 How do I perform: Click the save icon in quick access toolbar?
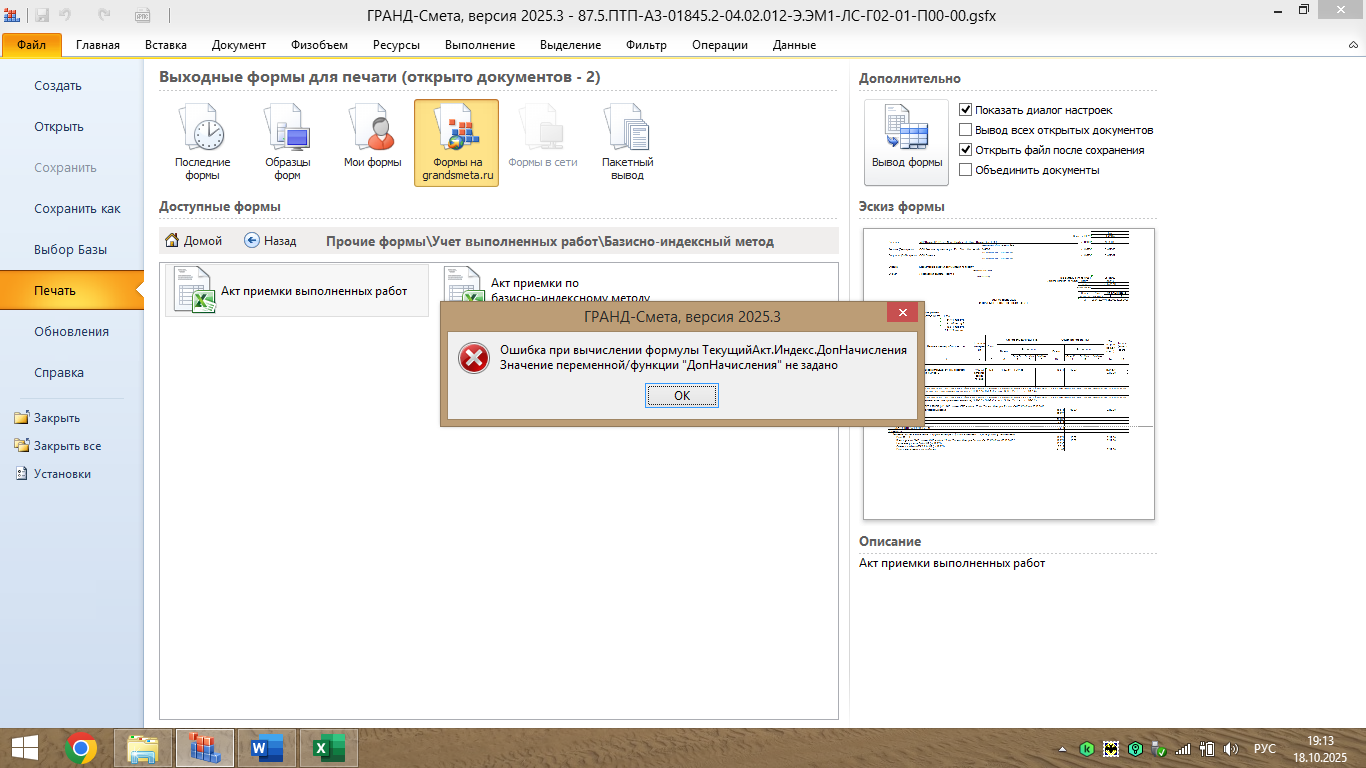43,15
